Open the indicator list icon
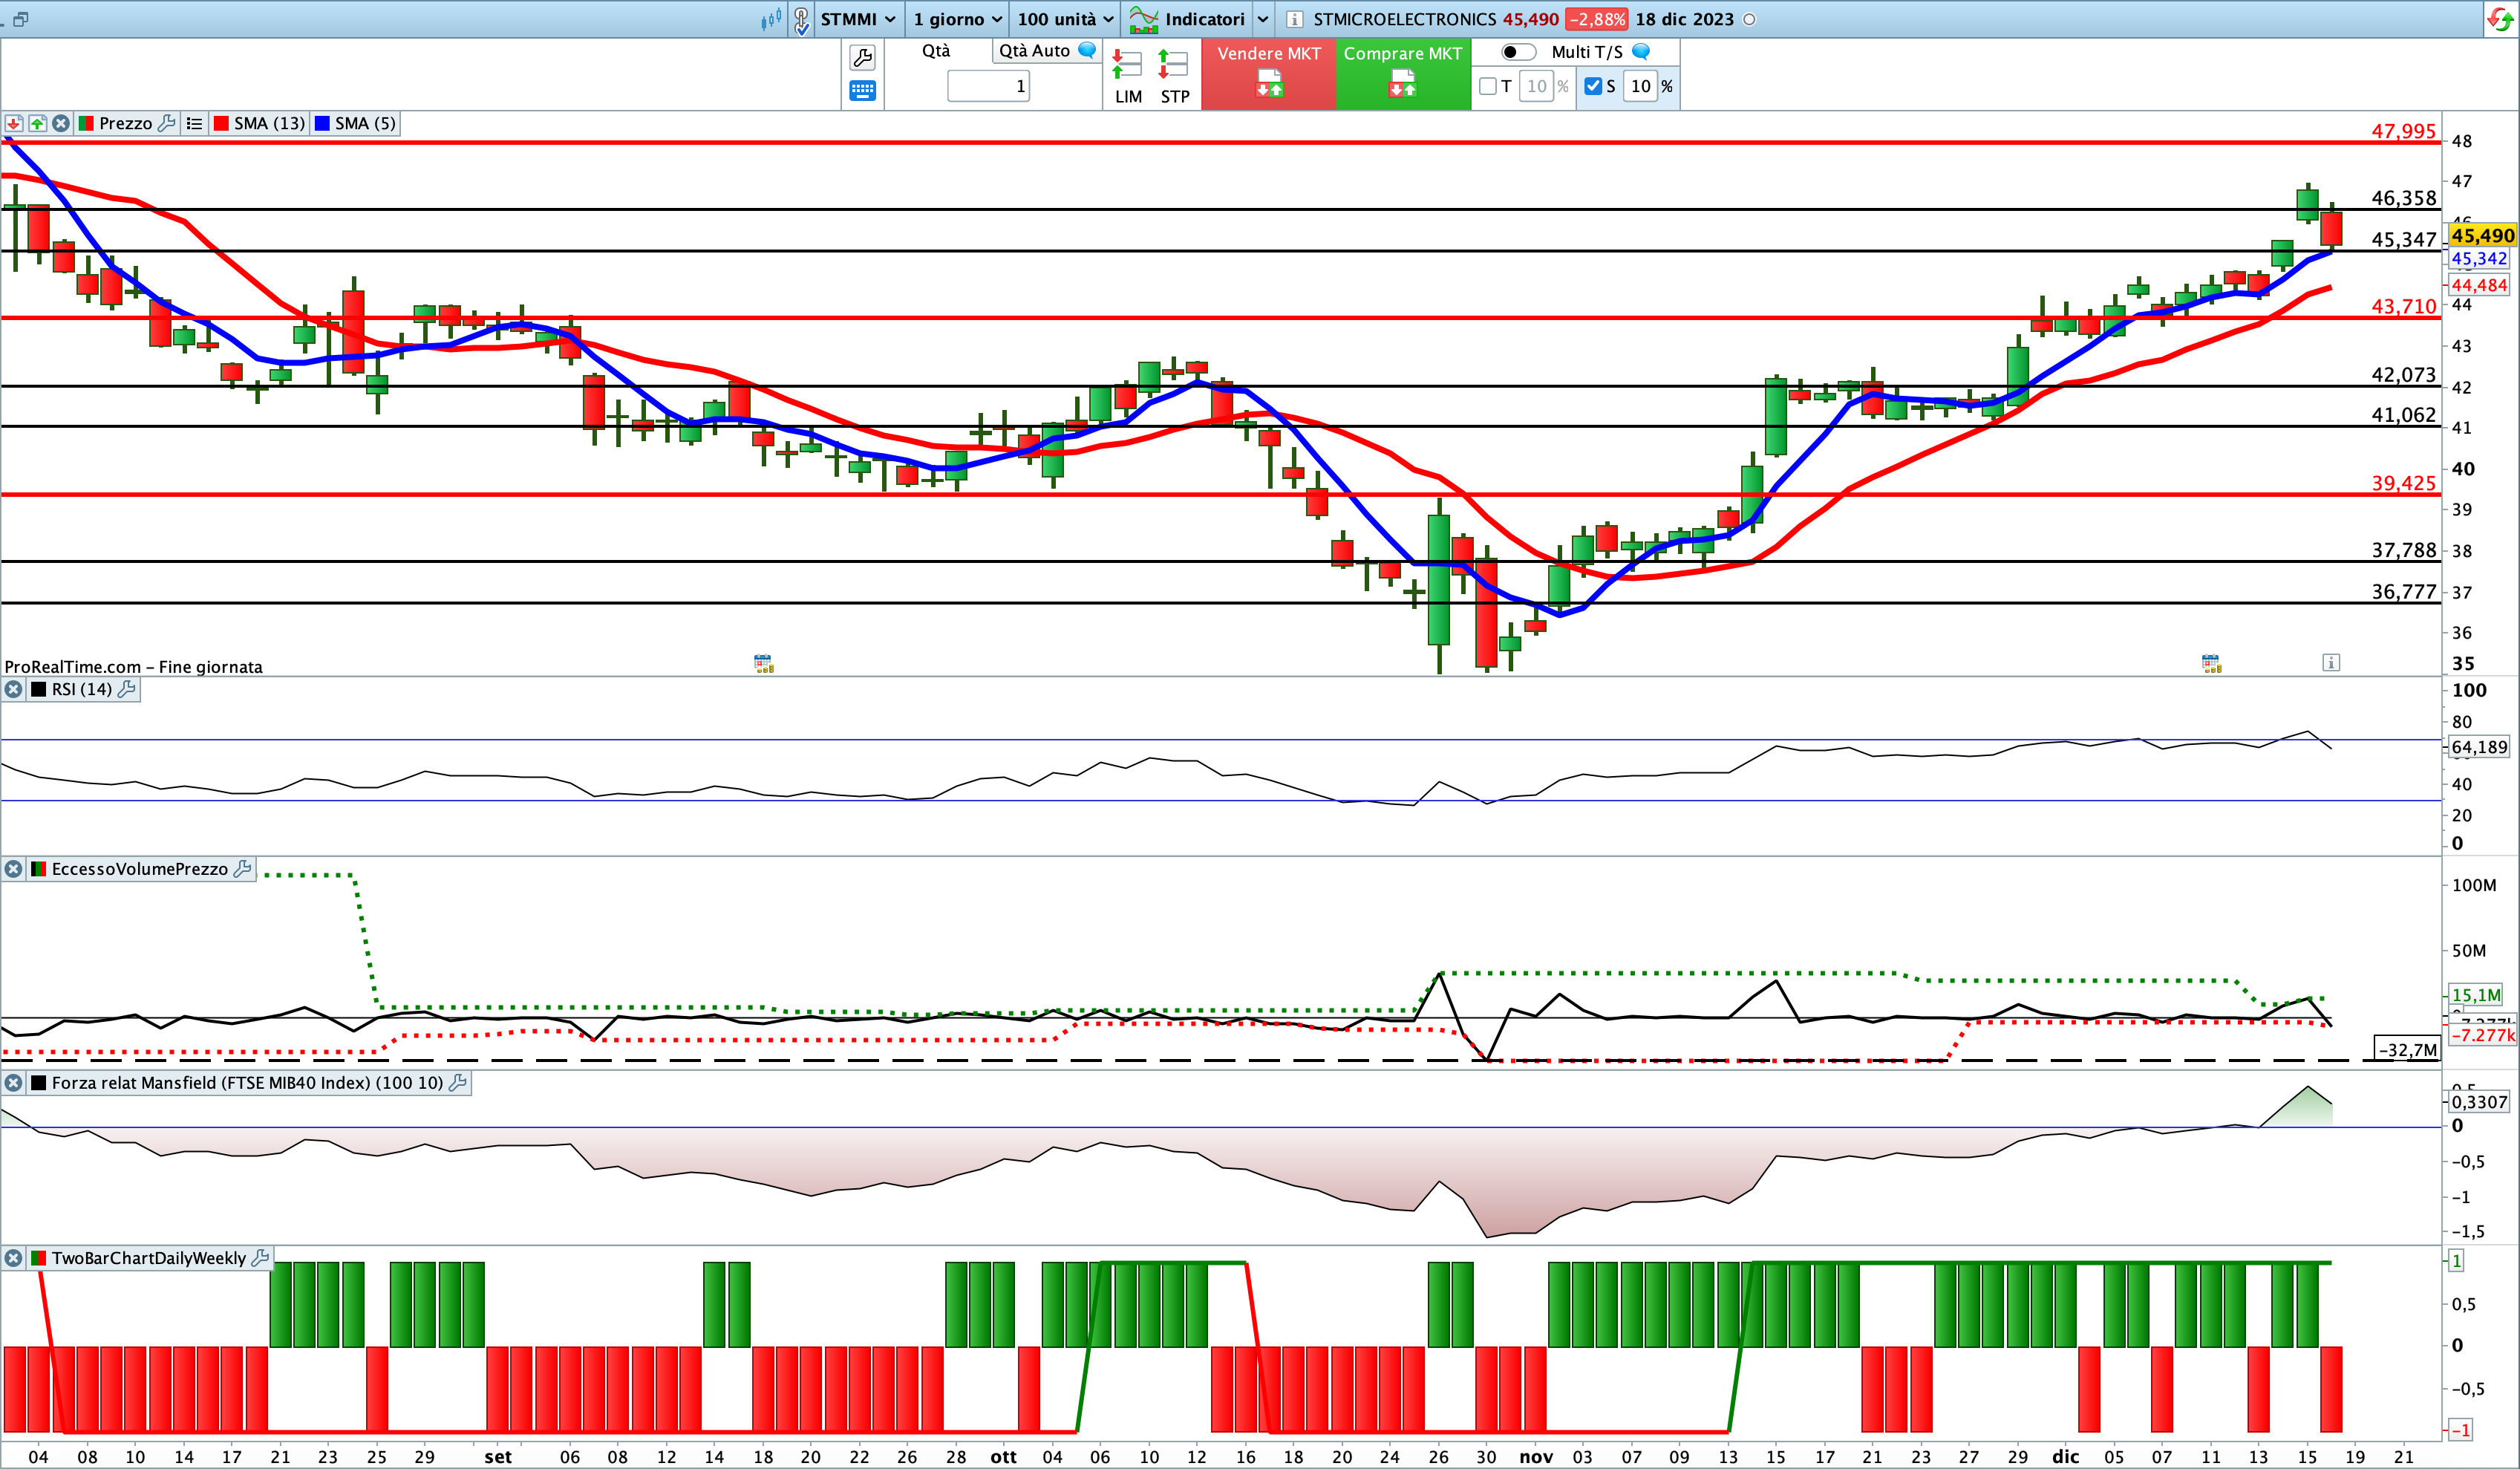The width and height of the screenshot is (2520, 1469). coord(194,123)
